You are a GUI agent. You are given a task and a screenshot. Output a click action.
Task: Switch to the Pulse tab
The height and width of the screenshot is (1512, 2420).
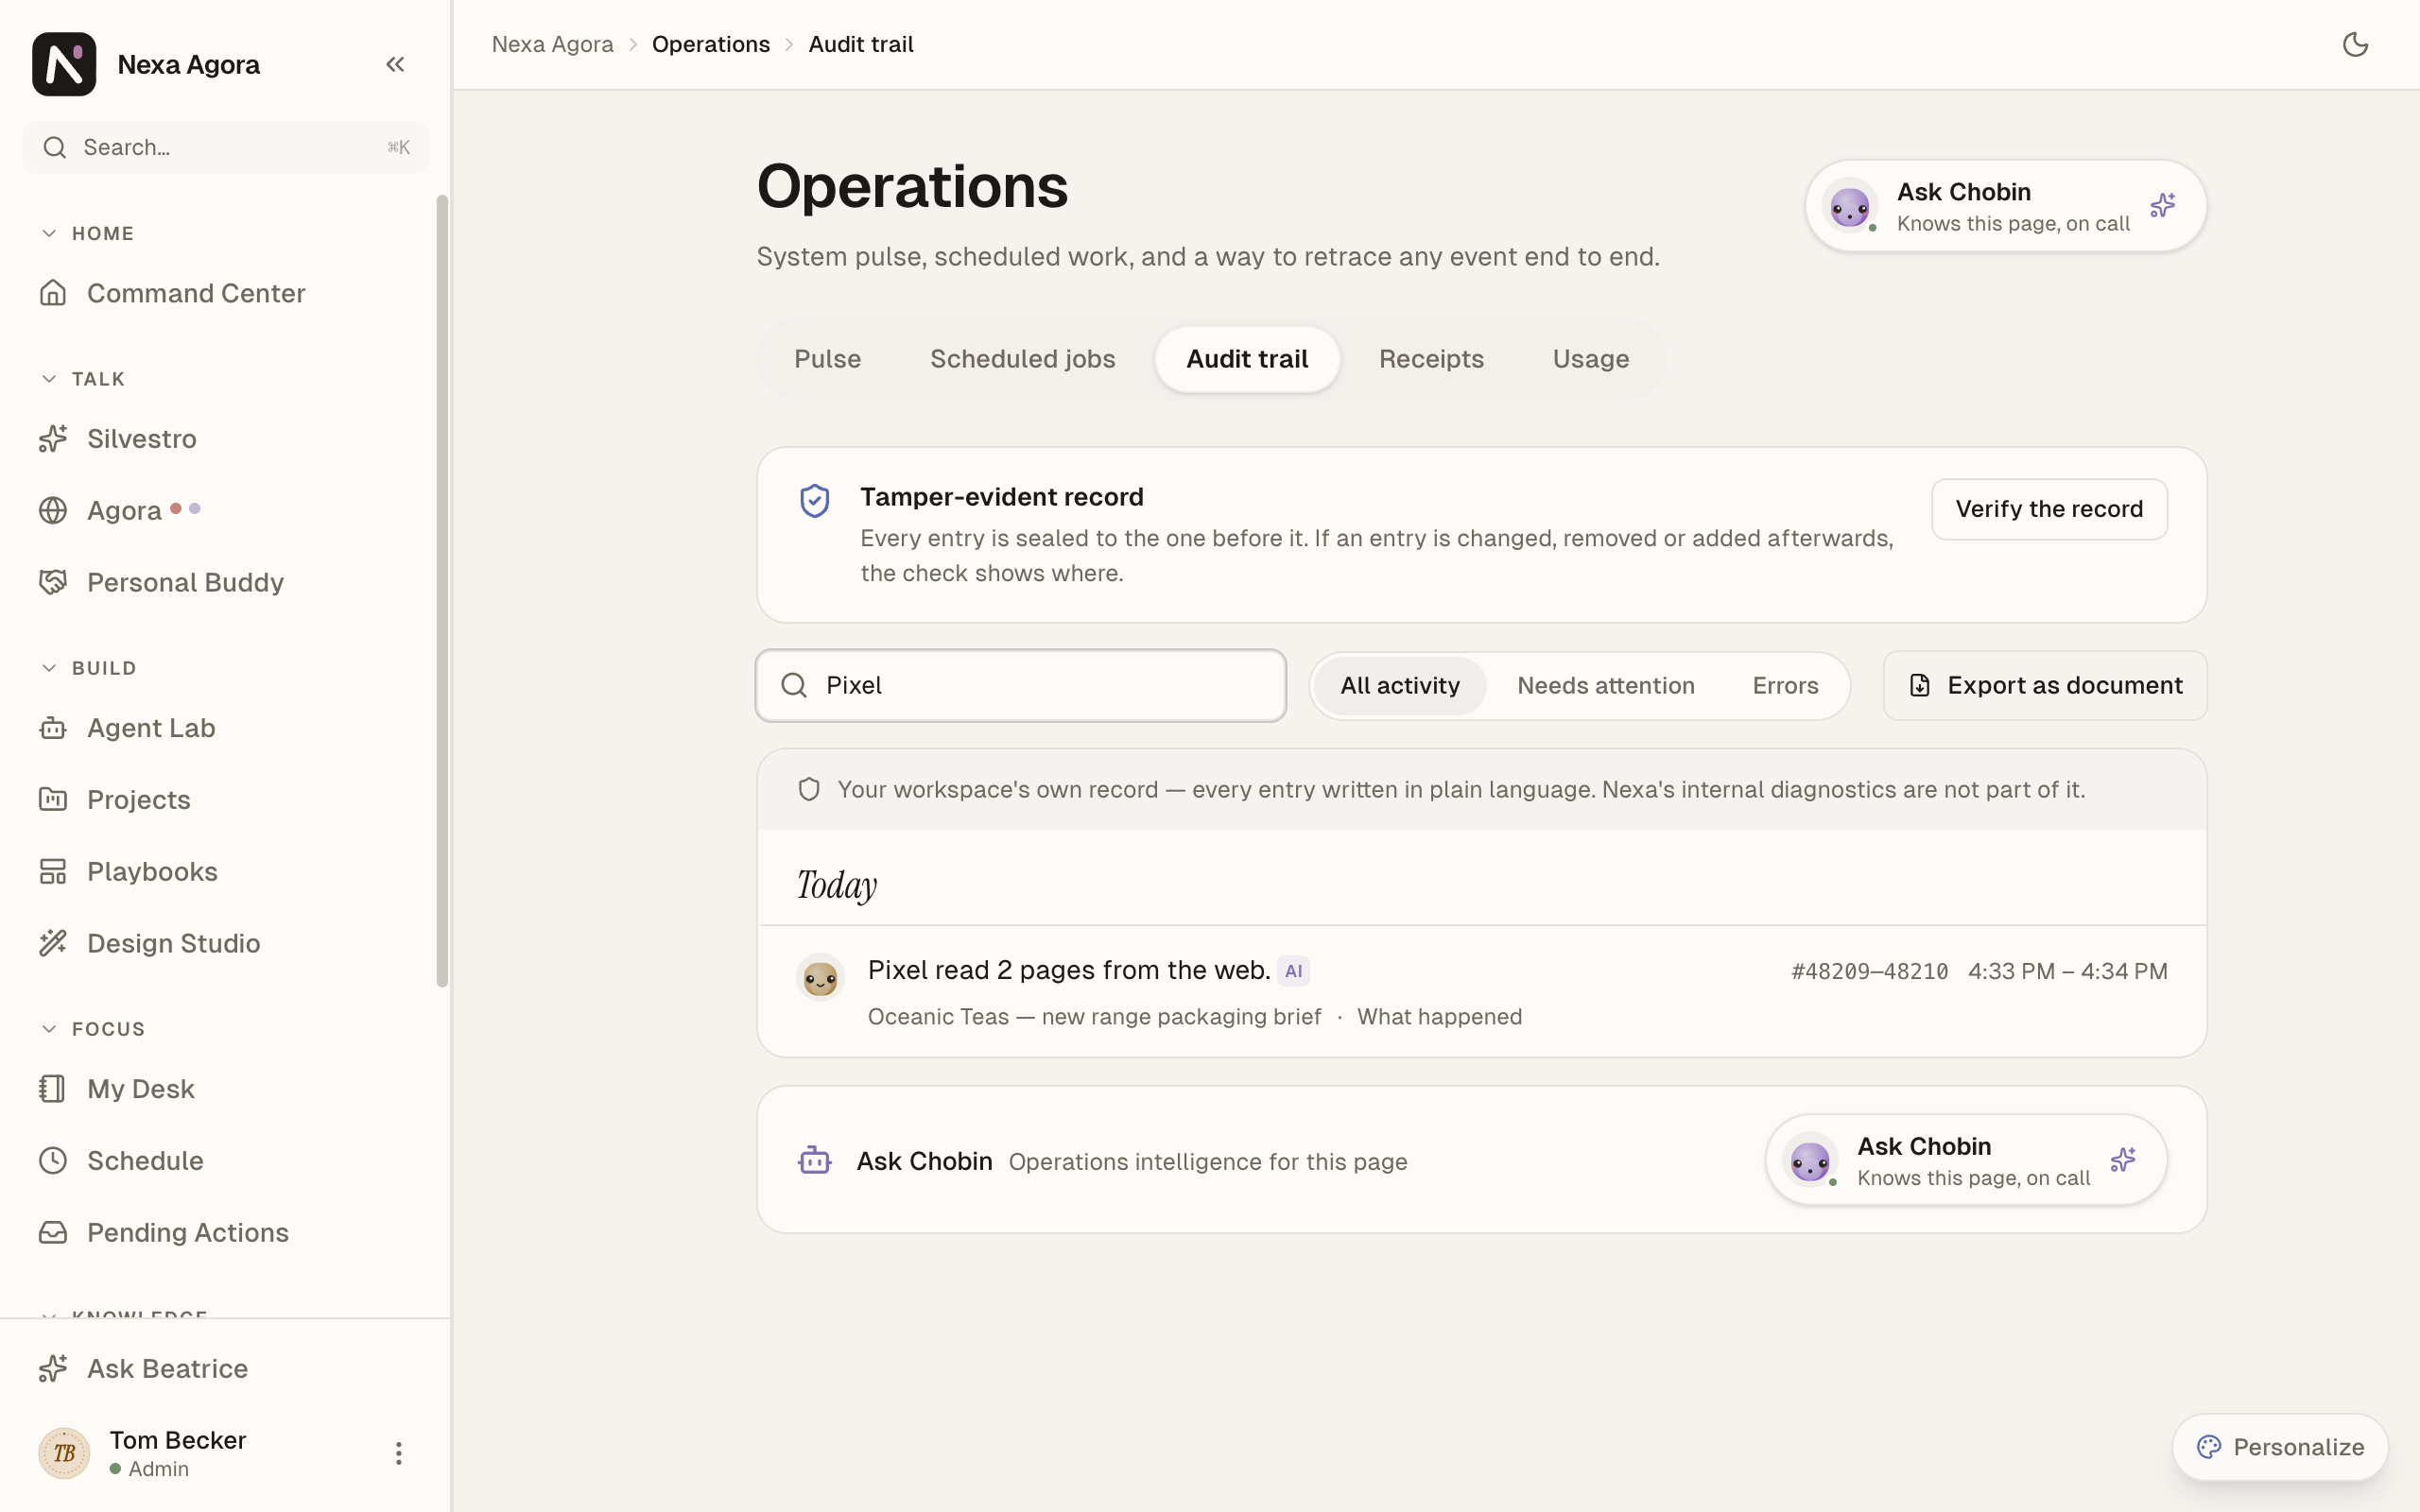tap(827, 359)
